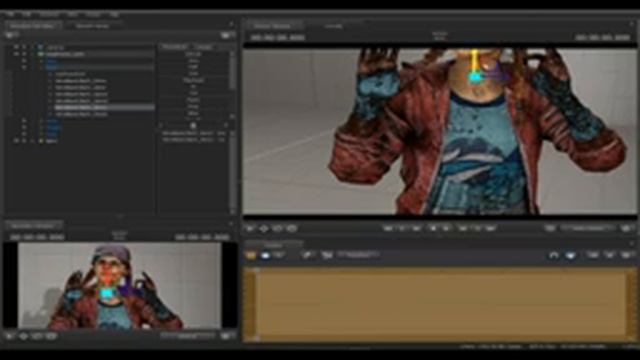Open the Animation Set Editor gear settings
Viewport: 640px width, 360px height.
(226, 36)
